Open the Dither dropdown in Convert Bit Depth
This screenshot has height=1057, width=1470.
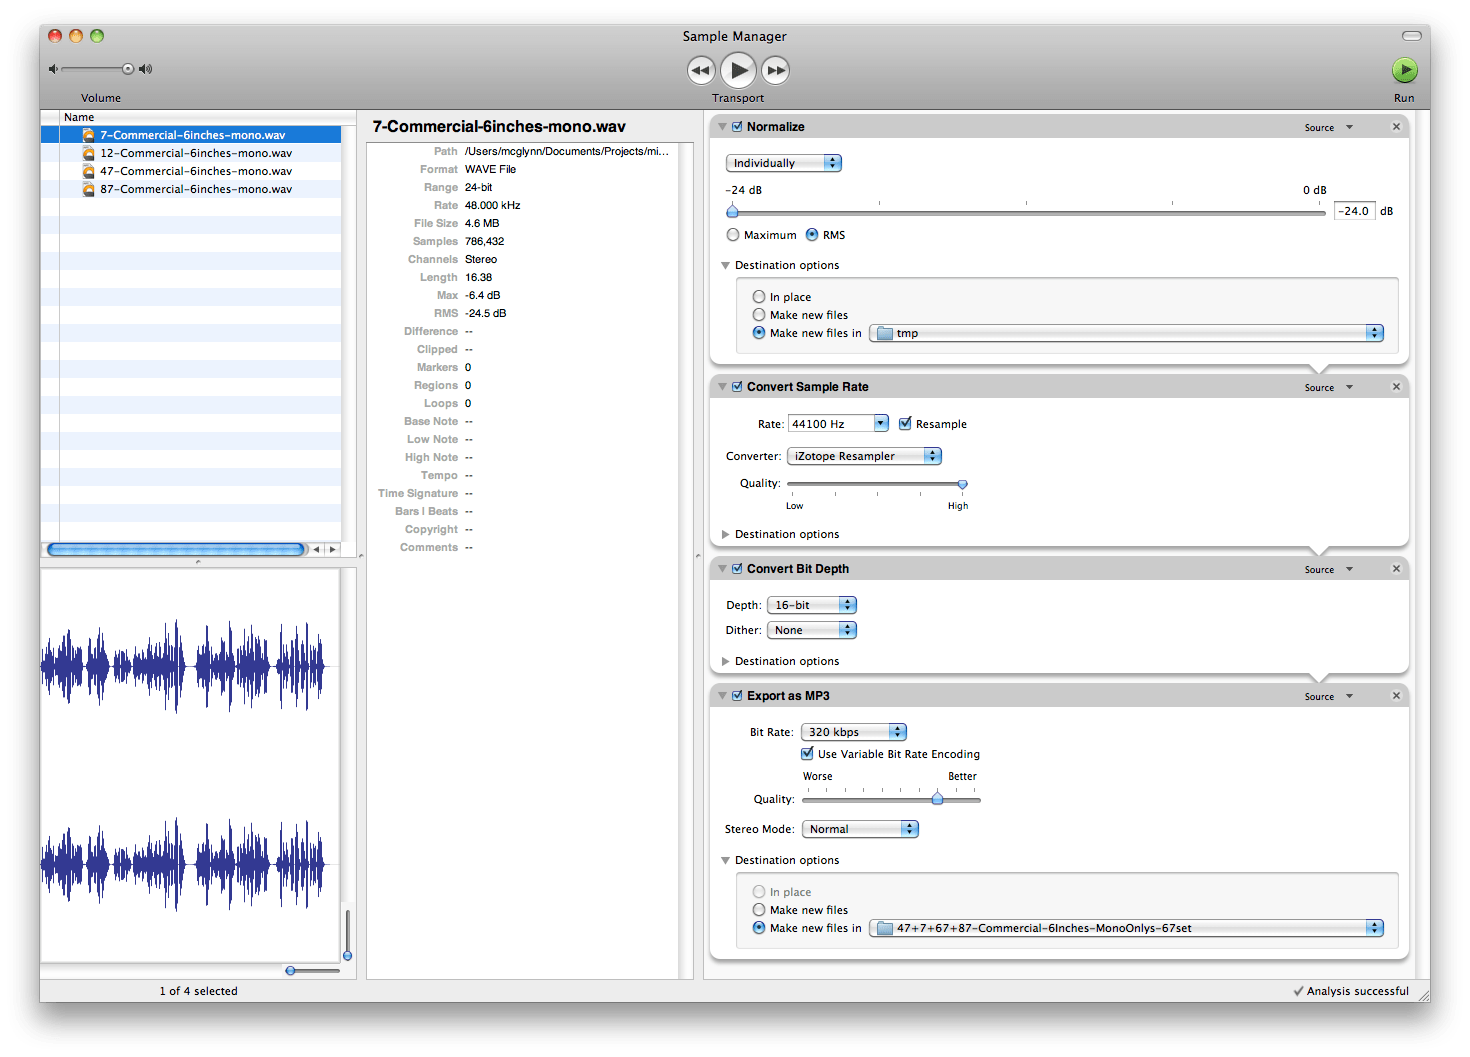click(x=811, y=630)
